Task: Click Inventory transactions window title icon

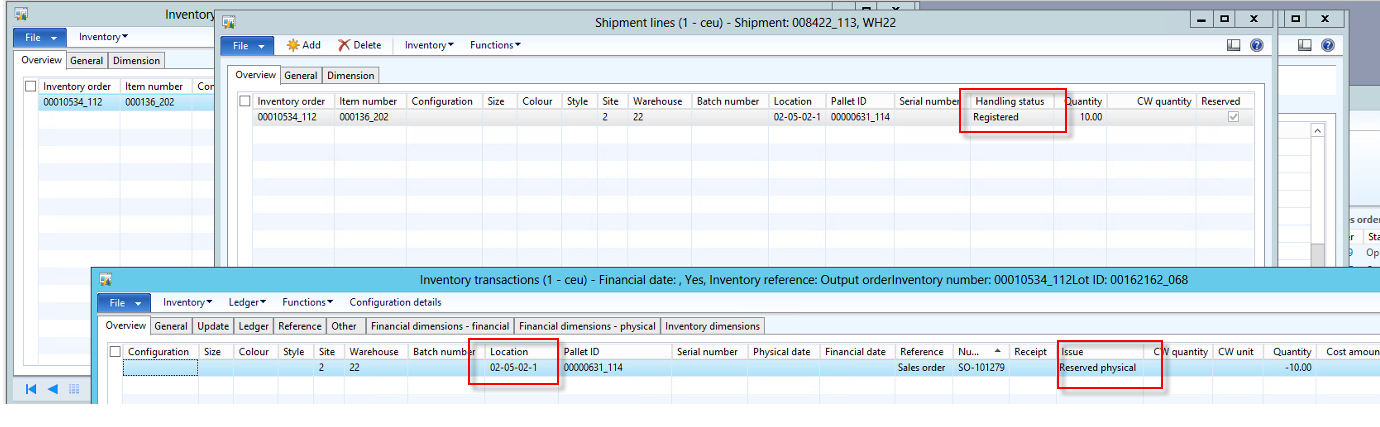Action: [105, 280]
